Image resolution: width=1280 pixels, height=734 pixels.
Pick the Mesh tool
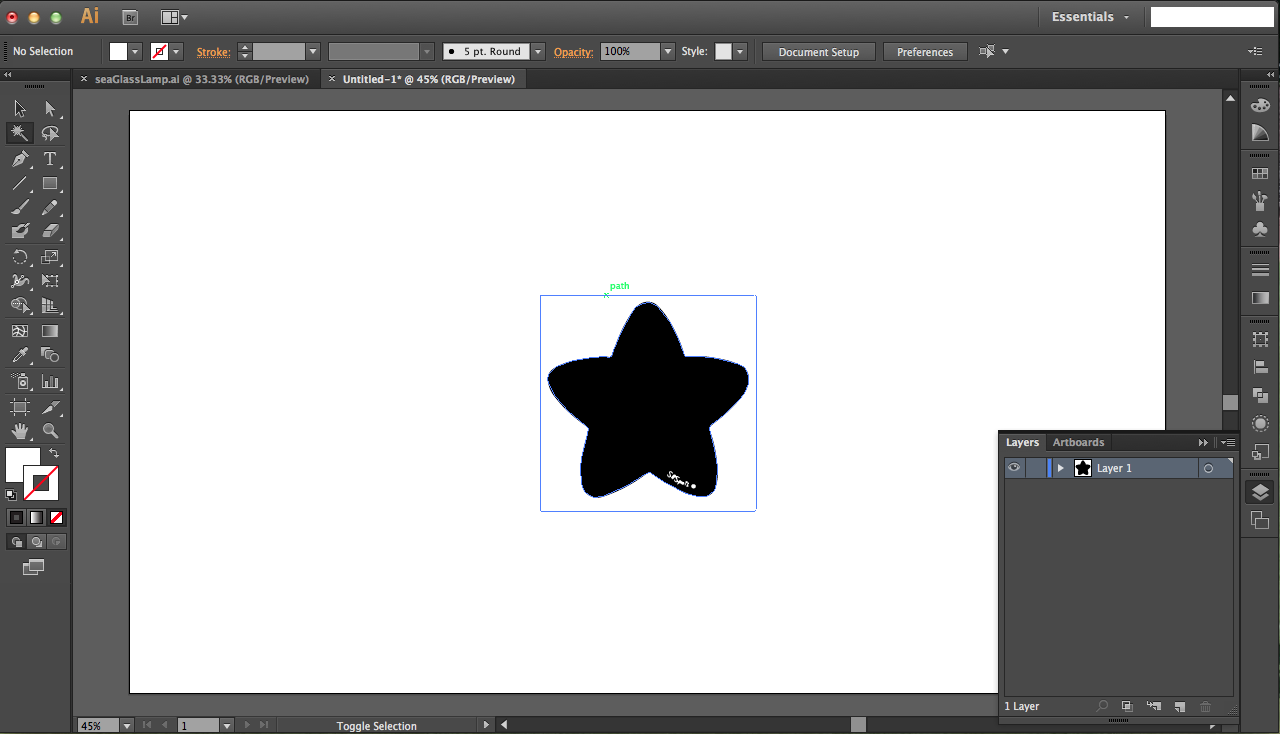20,331
